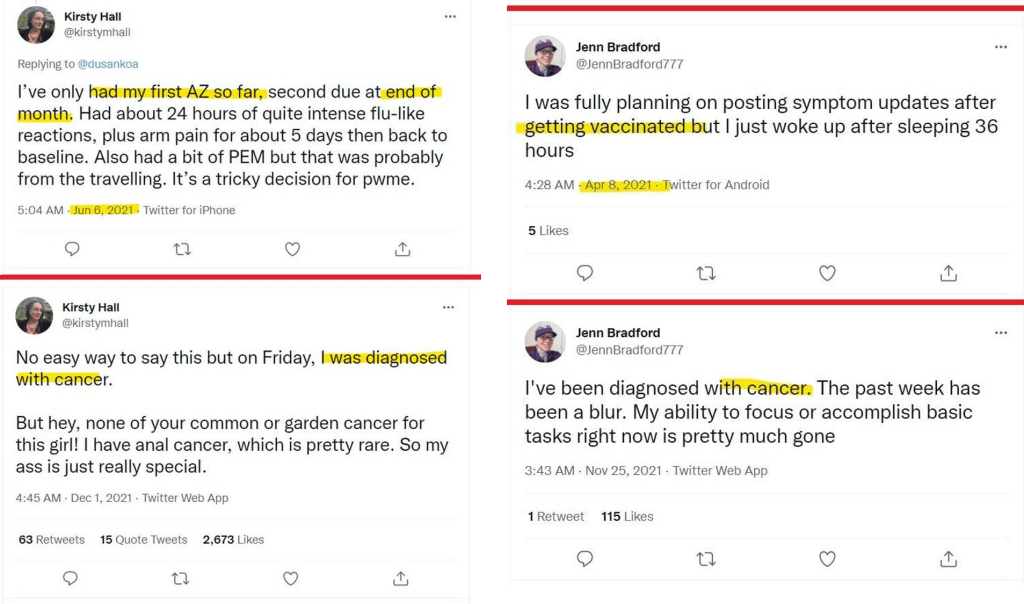Image resolution: width=1024 pixels, height=604 pixels.
Task: Like Kirsty Hall's AZ vaccine tweet
Action: pyautogui.click(x=291, y=249)
